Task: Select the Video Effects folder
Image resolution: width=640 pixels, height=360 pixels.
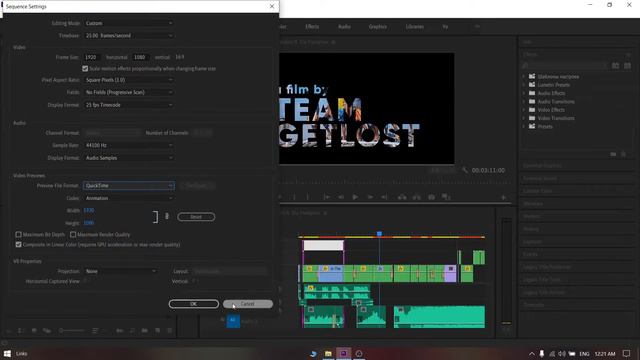Action: 551,110
